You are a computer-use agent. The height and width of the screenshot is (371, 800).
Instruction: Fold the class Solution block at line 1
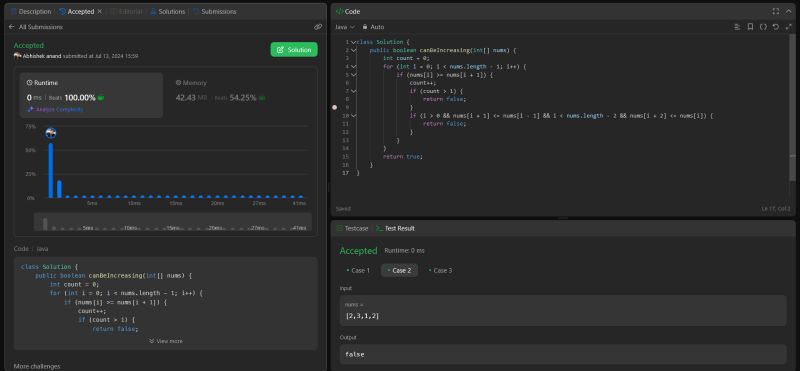tap(353, 42)
